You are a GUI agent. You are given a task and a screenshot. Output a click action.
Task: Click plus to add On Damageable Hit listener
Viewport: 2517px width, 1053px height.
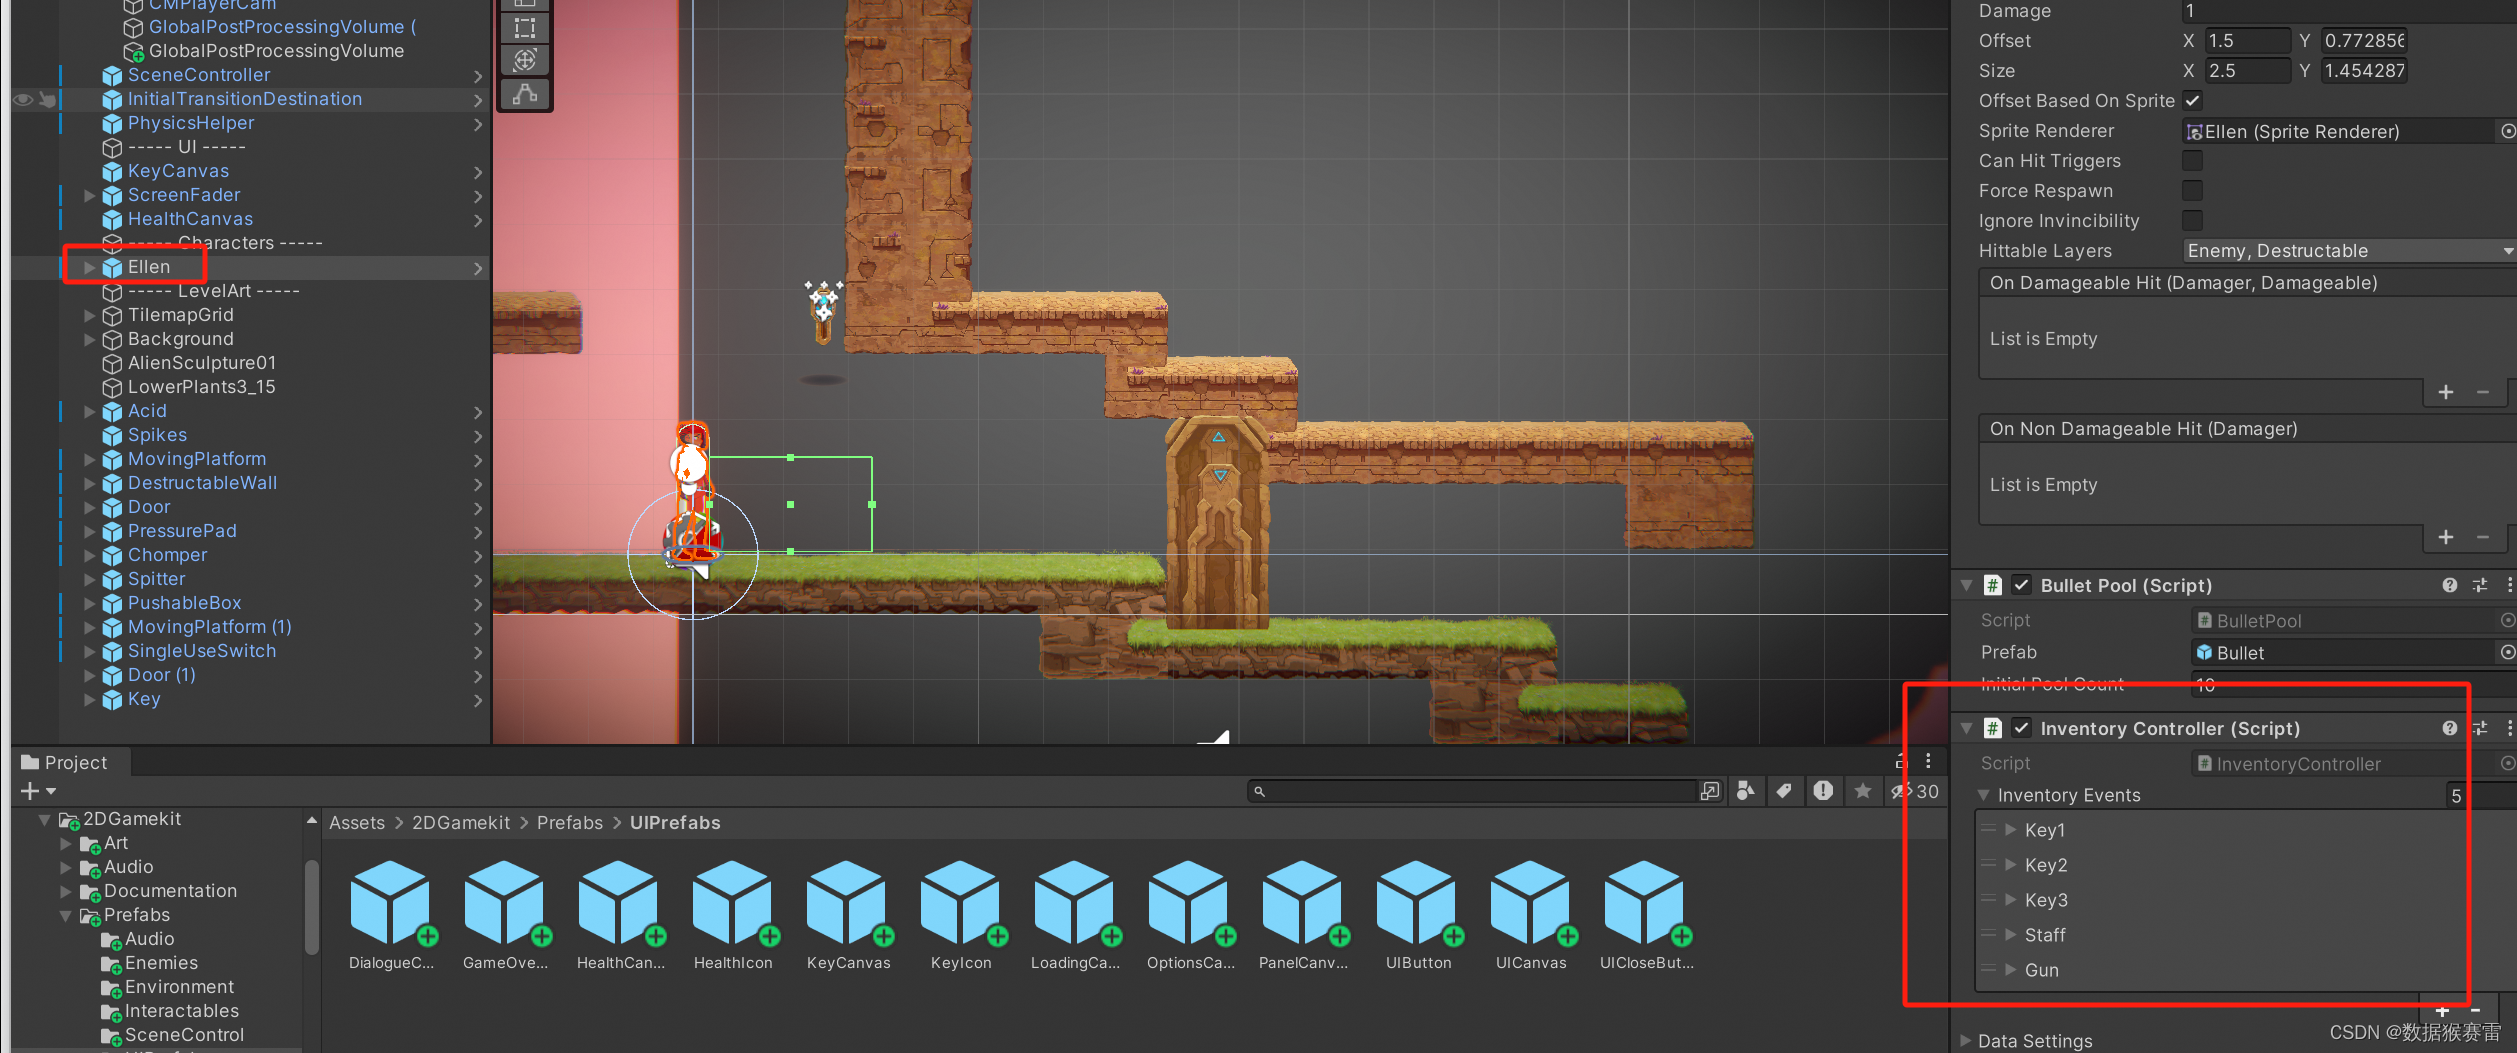(2446, 392)
